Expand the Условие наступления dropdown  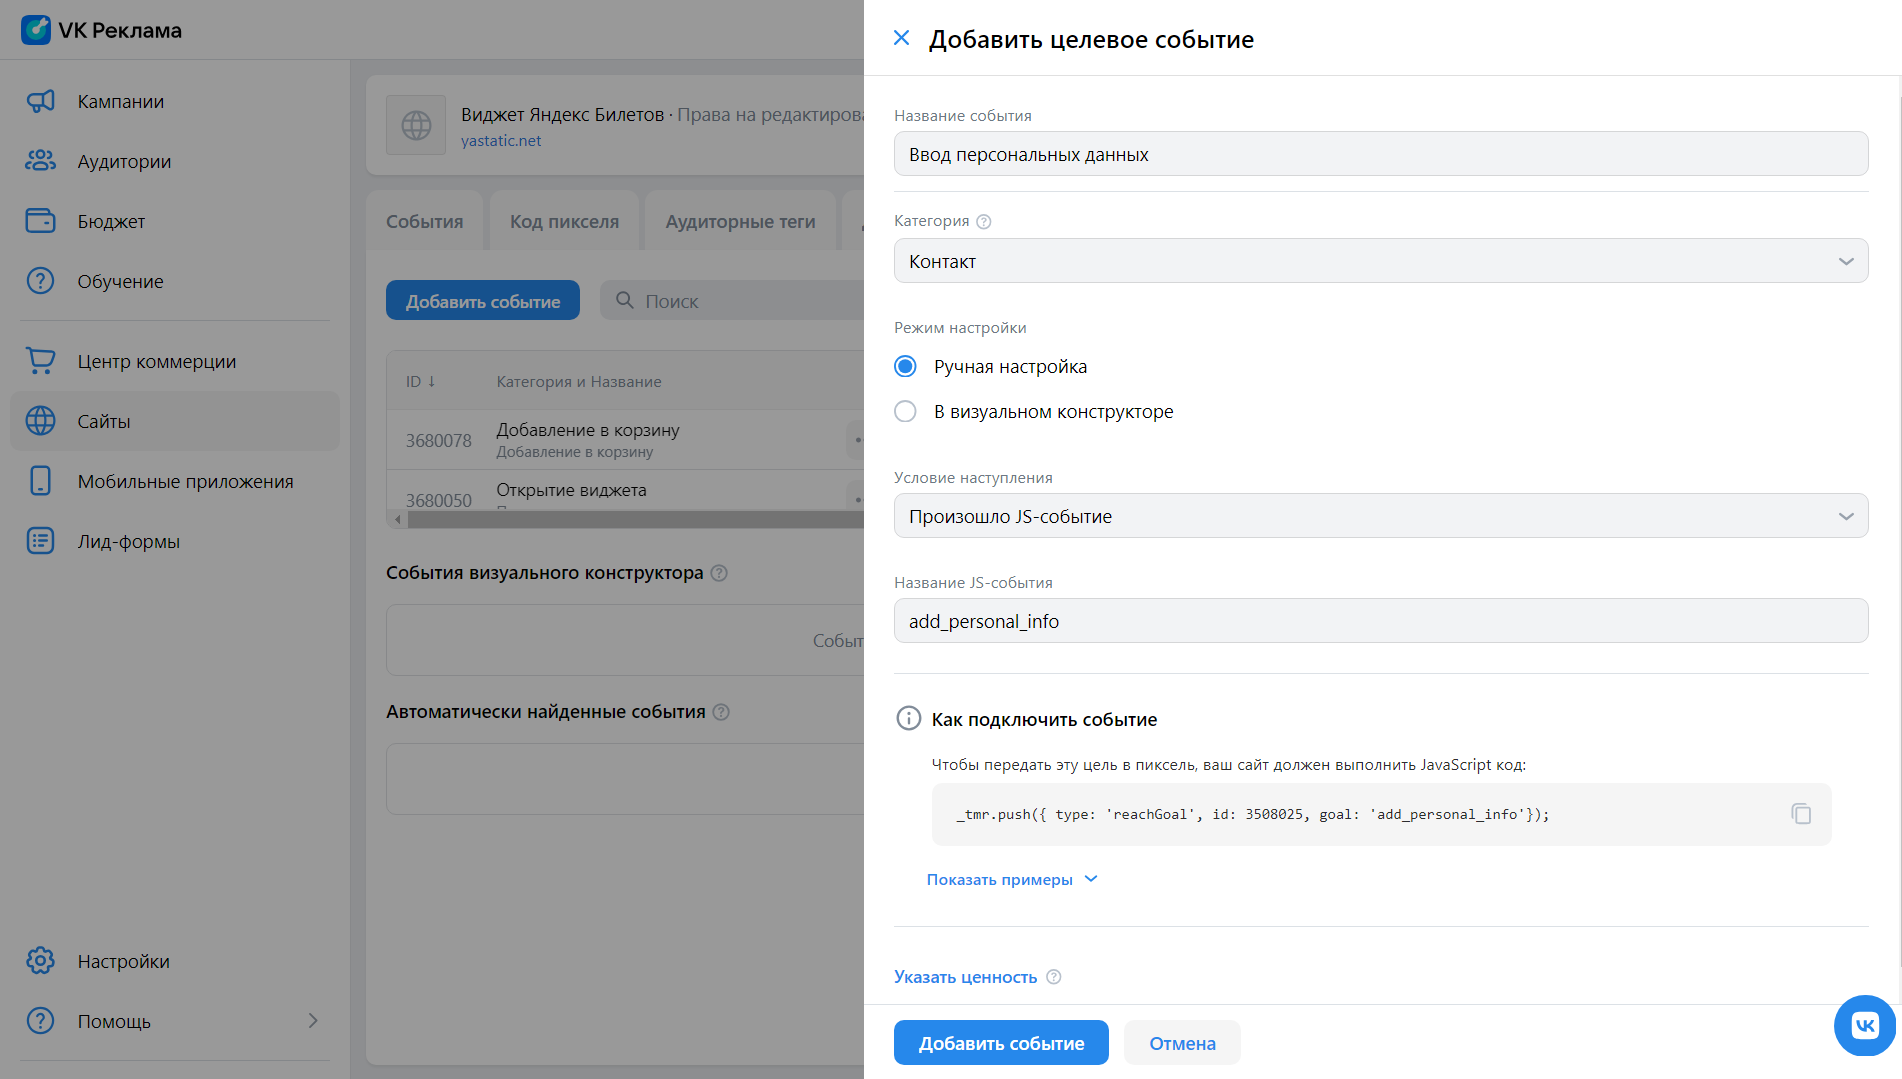pos(1380,516)
